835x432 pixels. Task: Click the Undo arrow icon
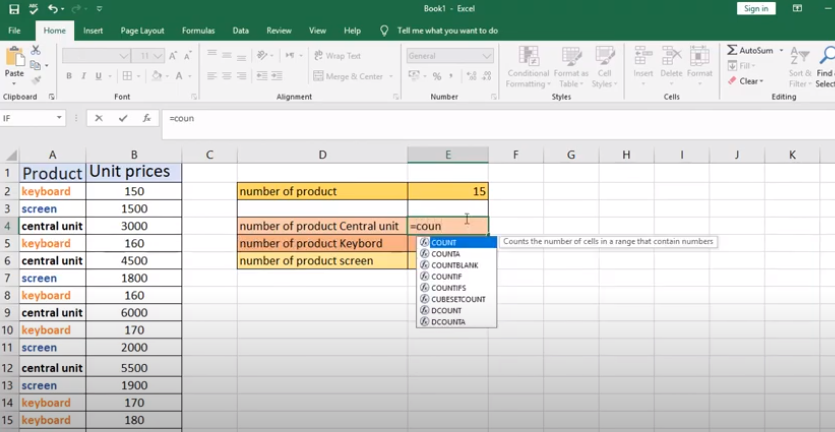(x=51, y=9)
